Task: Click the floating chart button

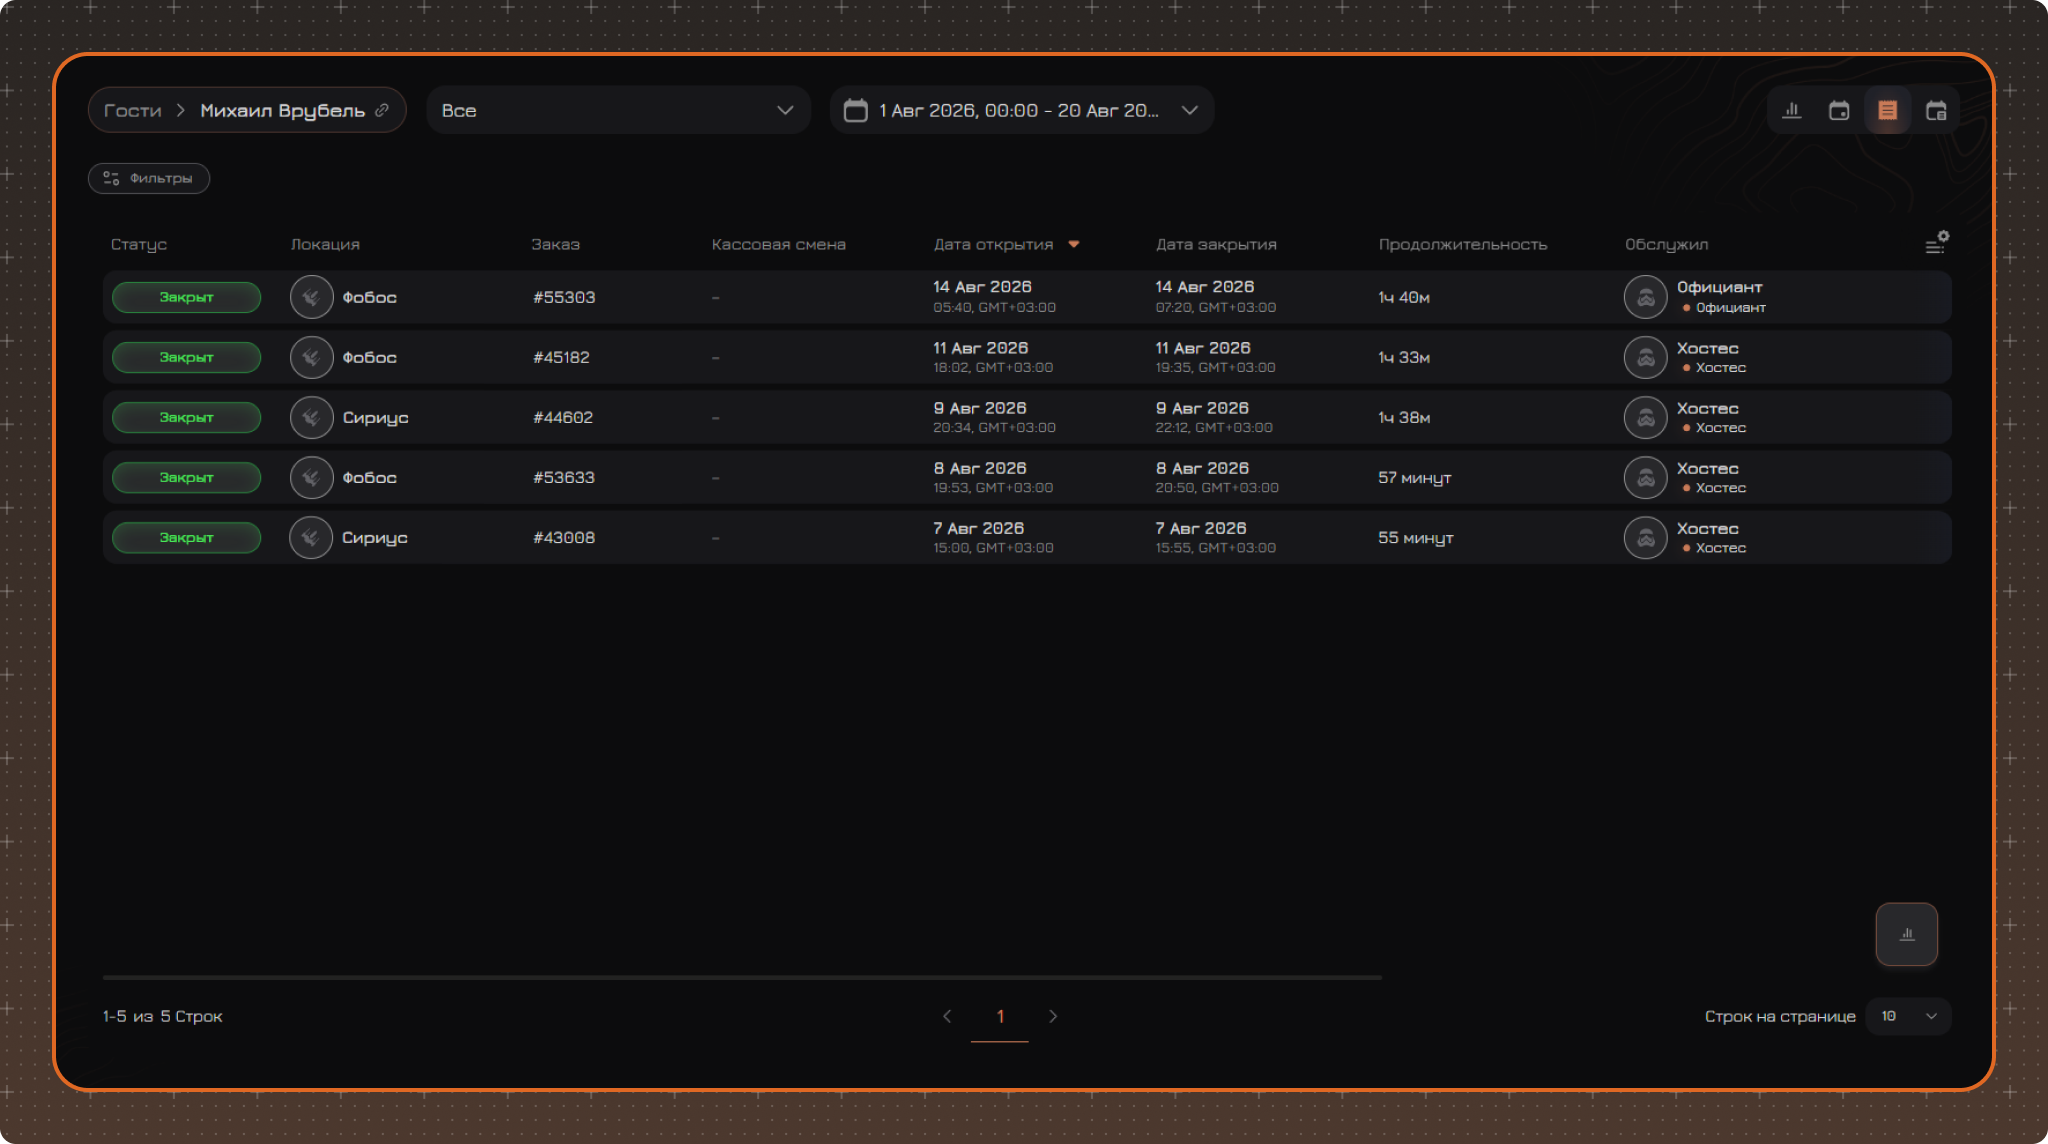Action: (1907, 934)
